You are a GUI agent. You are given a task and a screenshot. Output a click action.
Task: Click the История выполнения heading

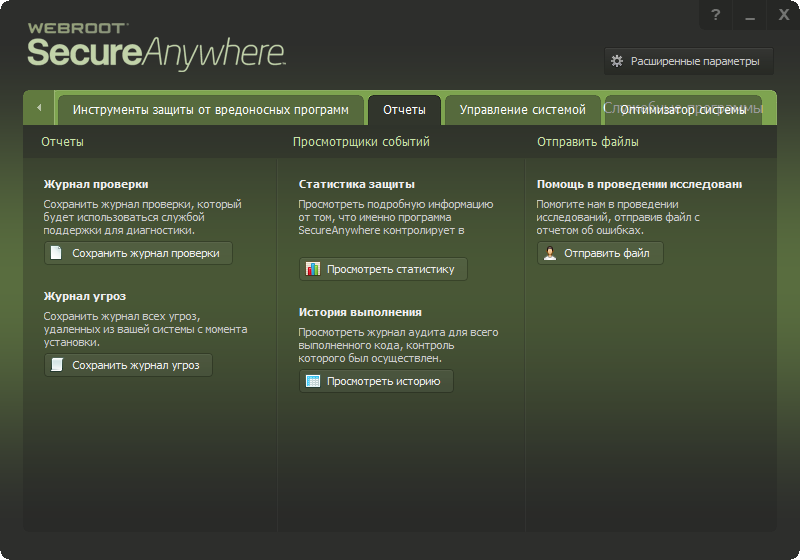point(360,312)
